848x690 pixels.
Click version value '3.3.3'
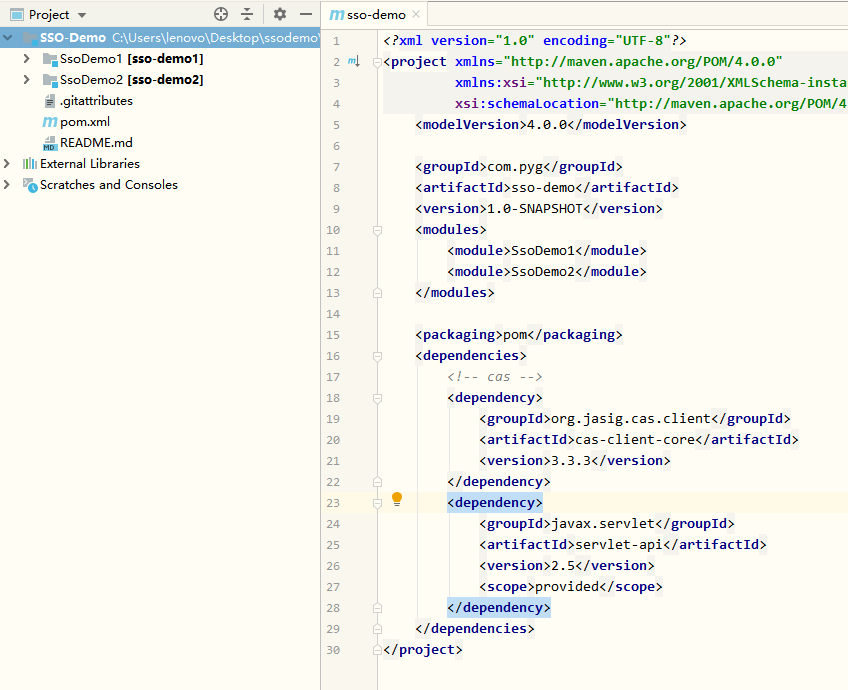pyautogui.click(x=571, y=461)
